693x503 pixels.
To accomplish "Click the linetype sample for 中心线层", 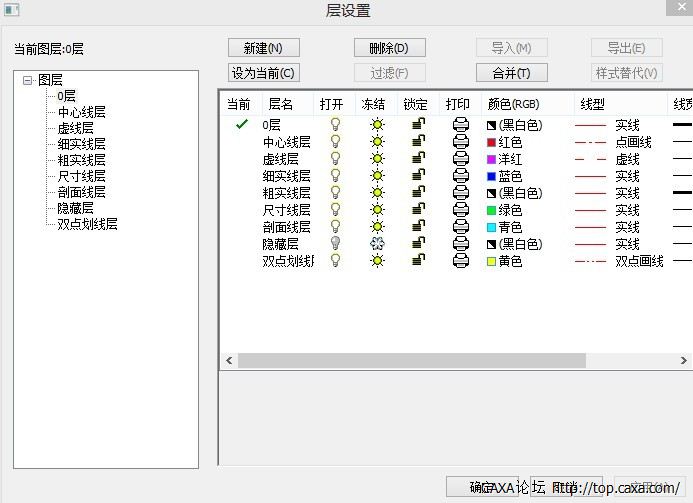I will (x=590, y=143).
